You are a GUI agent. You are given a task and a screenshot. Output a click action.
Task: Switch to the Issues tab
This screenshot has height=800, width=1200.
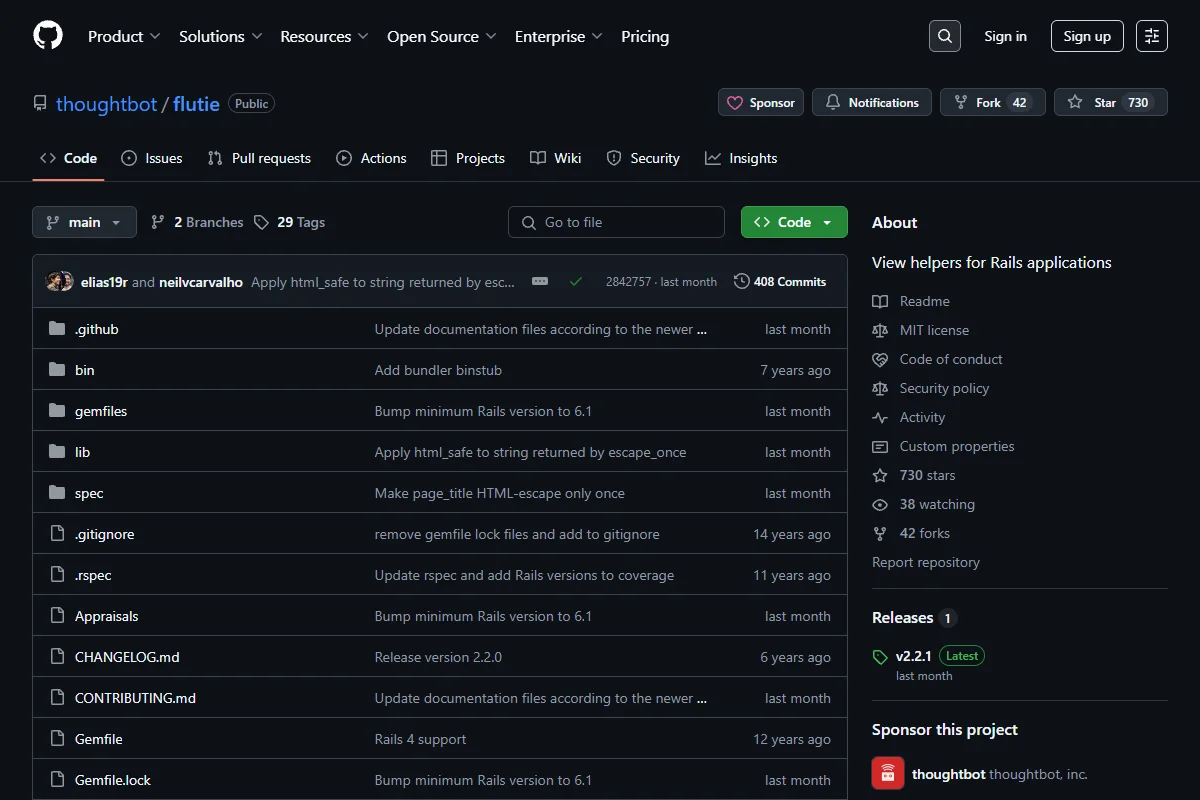[152, 158]
